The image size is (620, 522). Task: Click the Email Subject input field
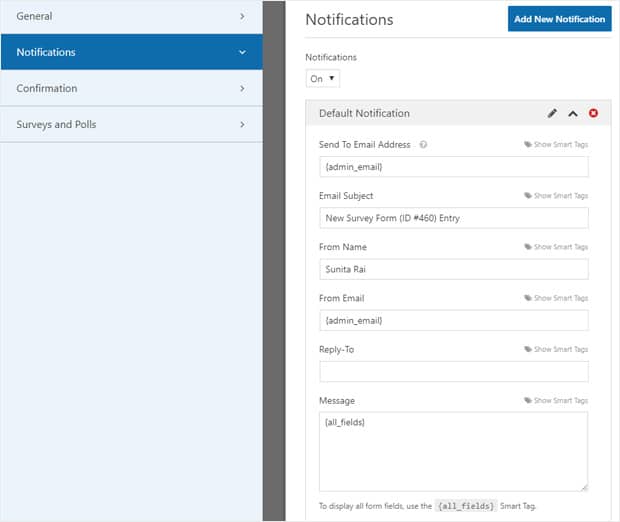point(454,218)
